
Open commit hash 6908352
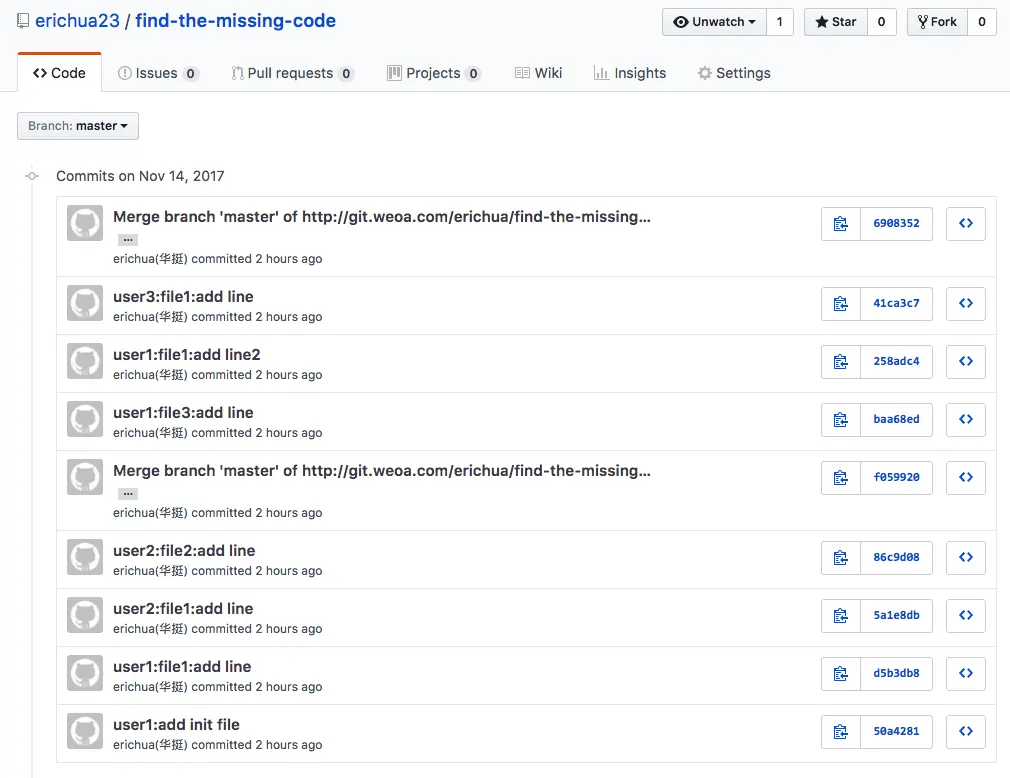[x=897, y=223]
